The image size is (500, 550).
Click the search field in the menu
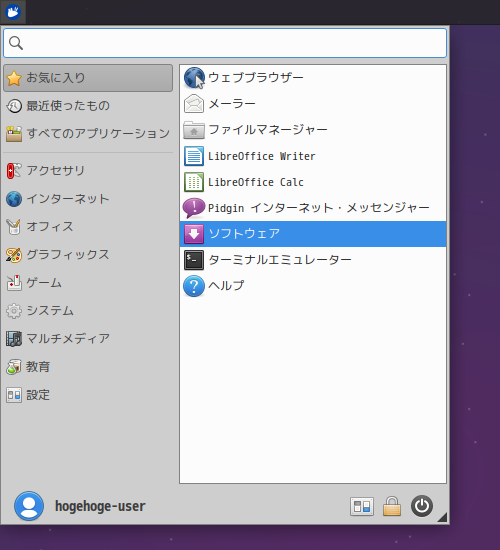tap(225, 43)
